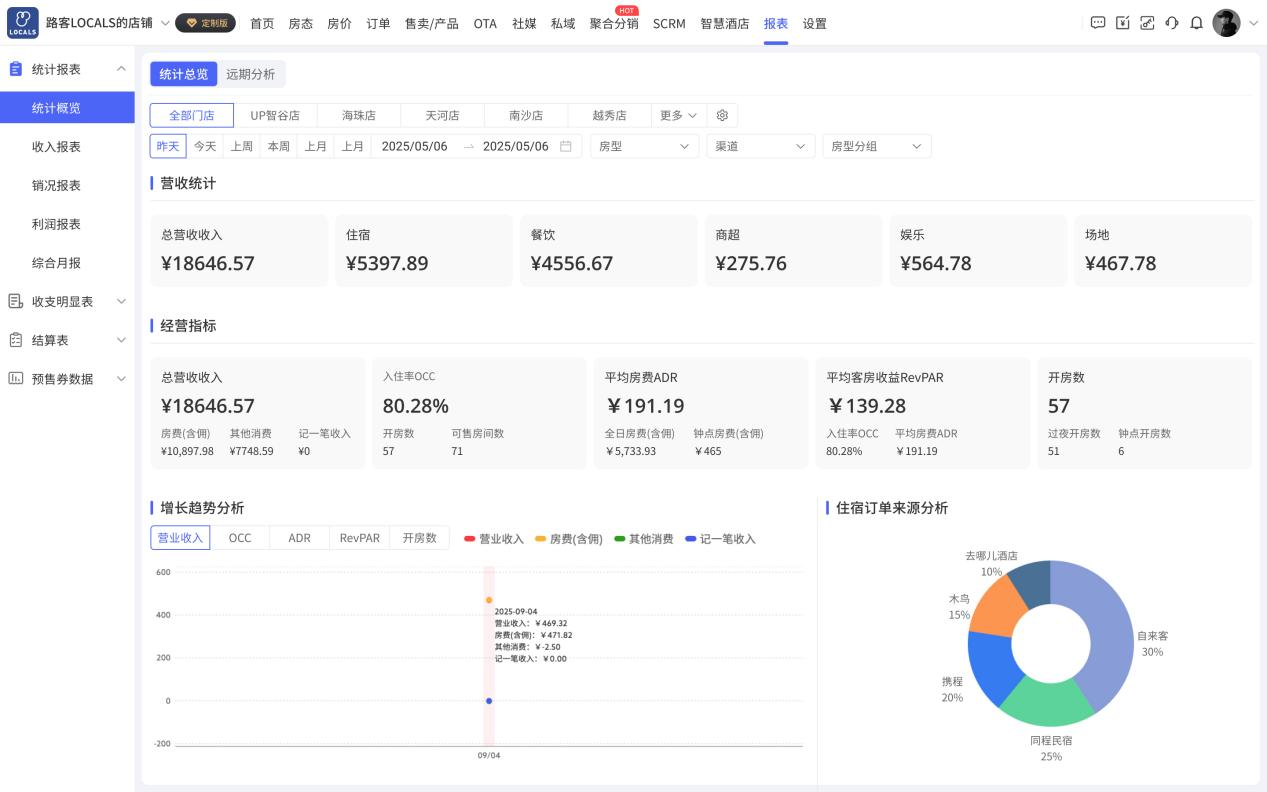Switch trend chart to 开房数
The width and height of the screenshot is (1267, 792).
click(420, 538)
